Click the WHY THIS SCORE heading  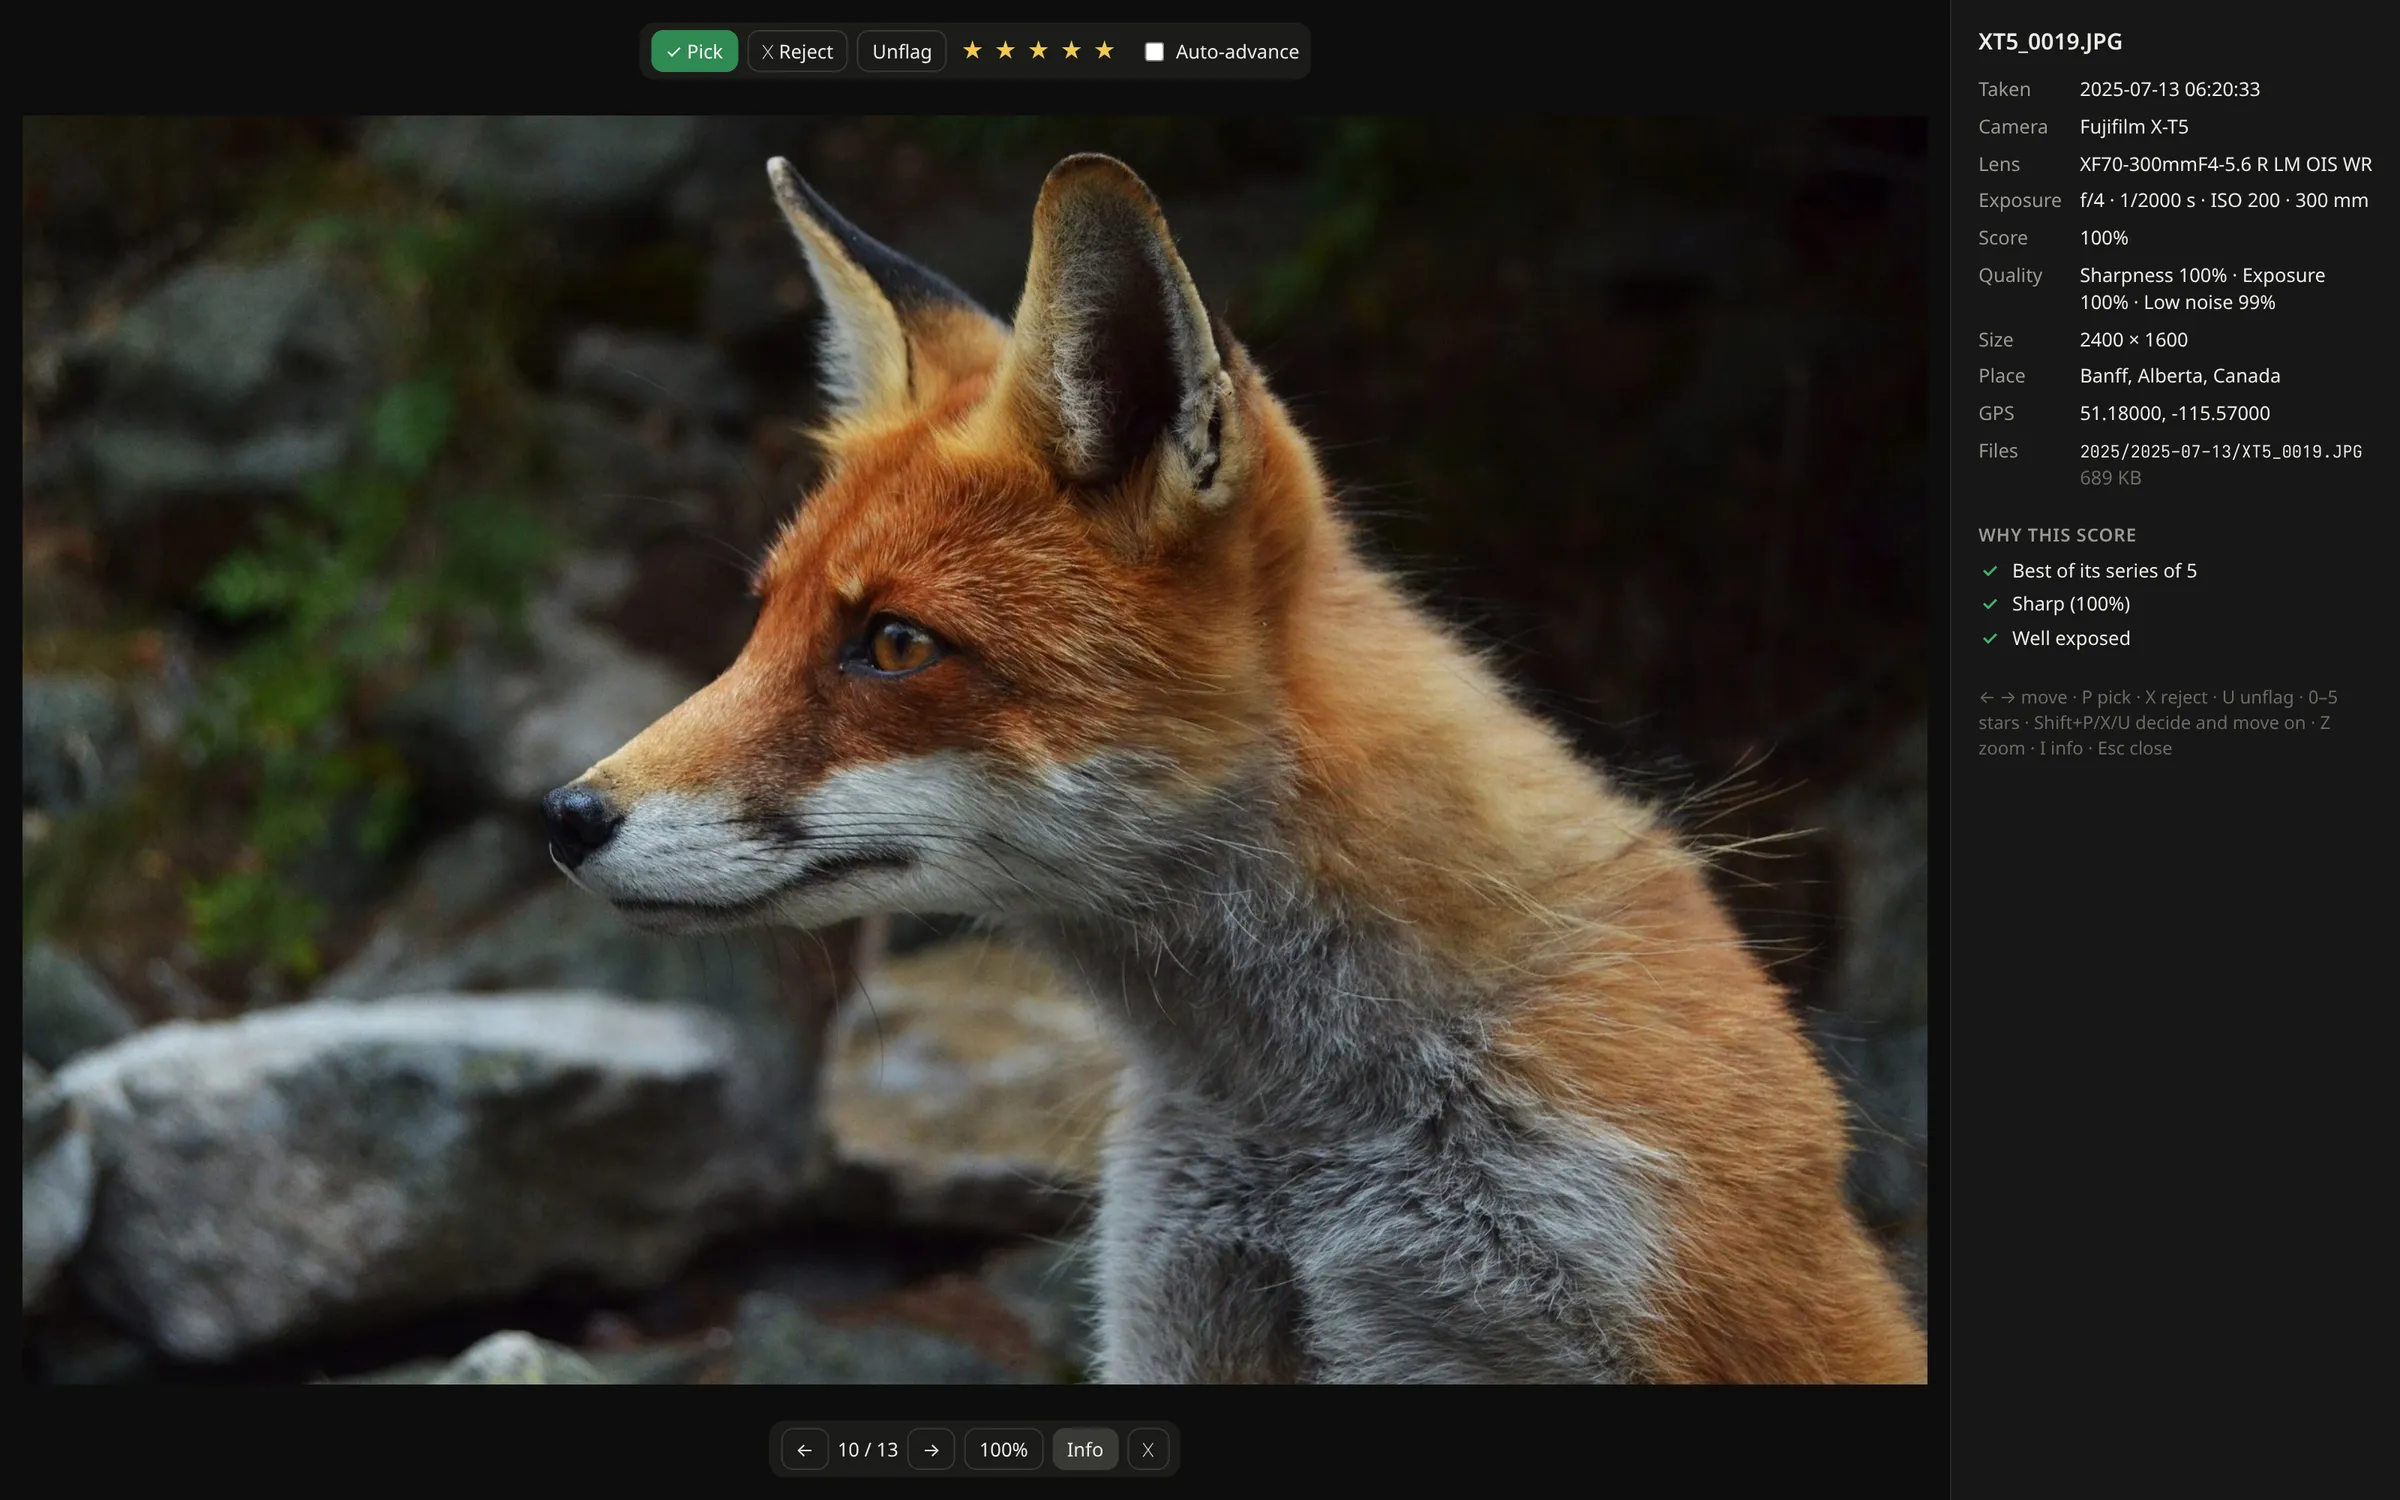2057,535
